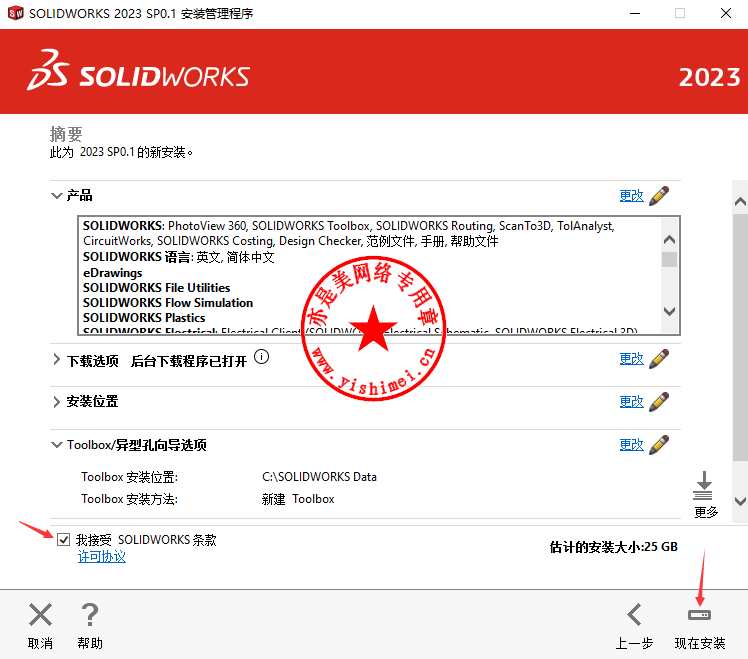Start installation with 现在安装 icon
This screenshot has width=748, height=659.
click(699, 615)
